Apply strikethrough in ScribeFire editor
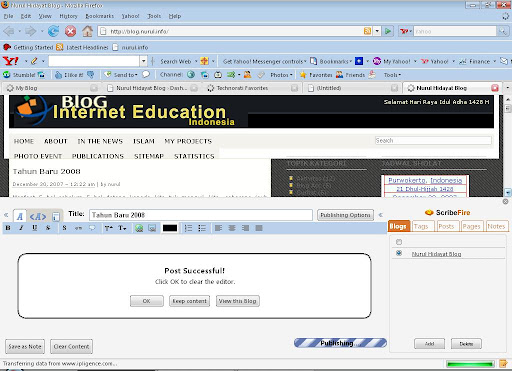 (48, 228)
